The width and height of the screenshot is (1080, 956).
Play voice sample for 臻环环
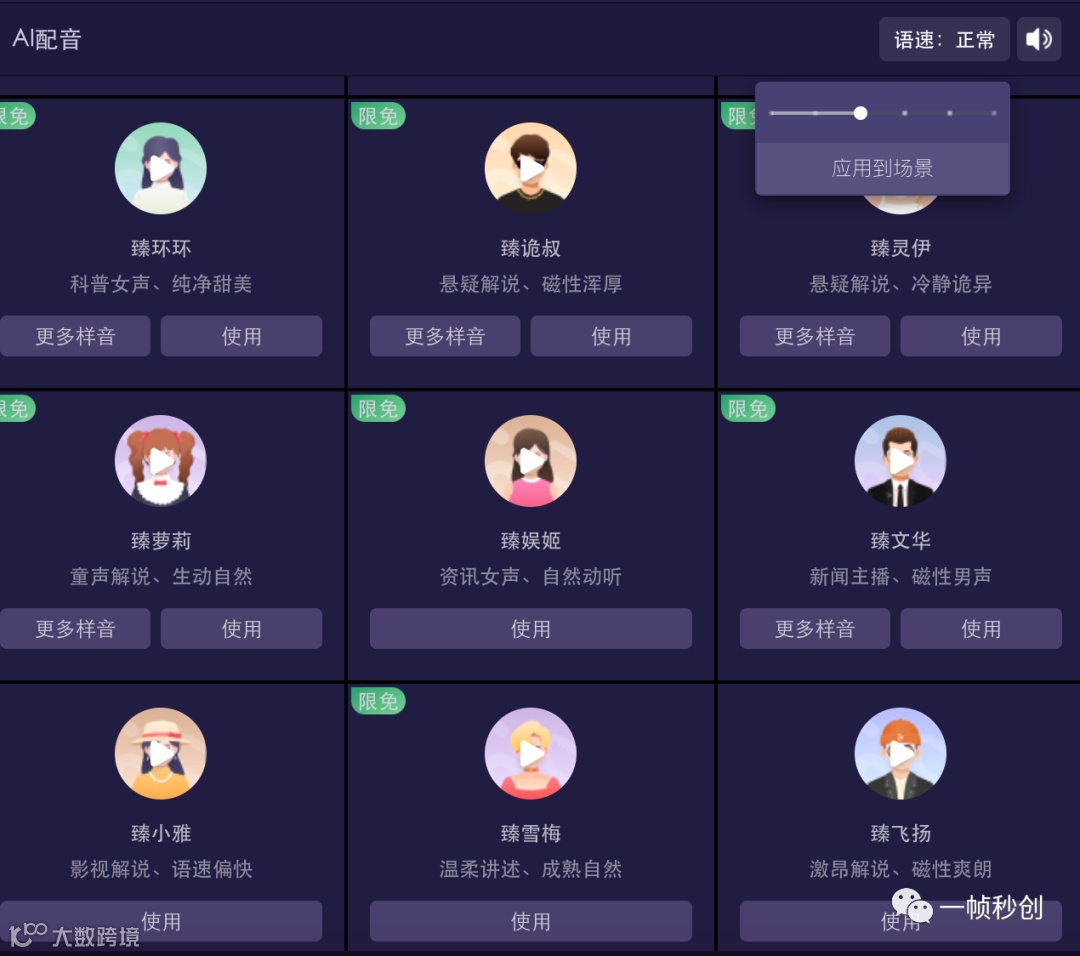pos(160,168)
